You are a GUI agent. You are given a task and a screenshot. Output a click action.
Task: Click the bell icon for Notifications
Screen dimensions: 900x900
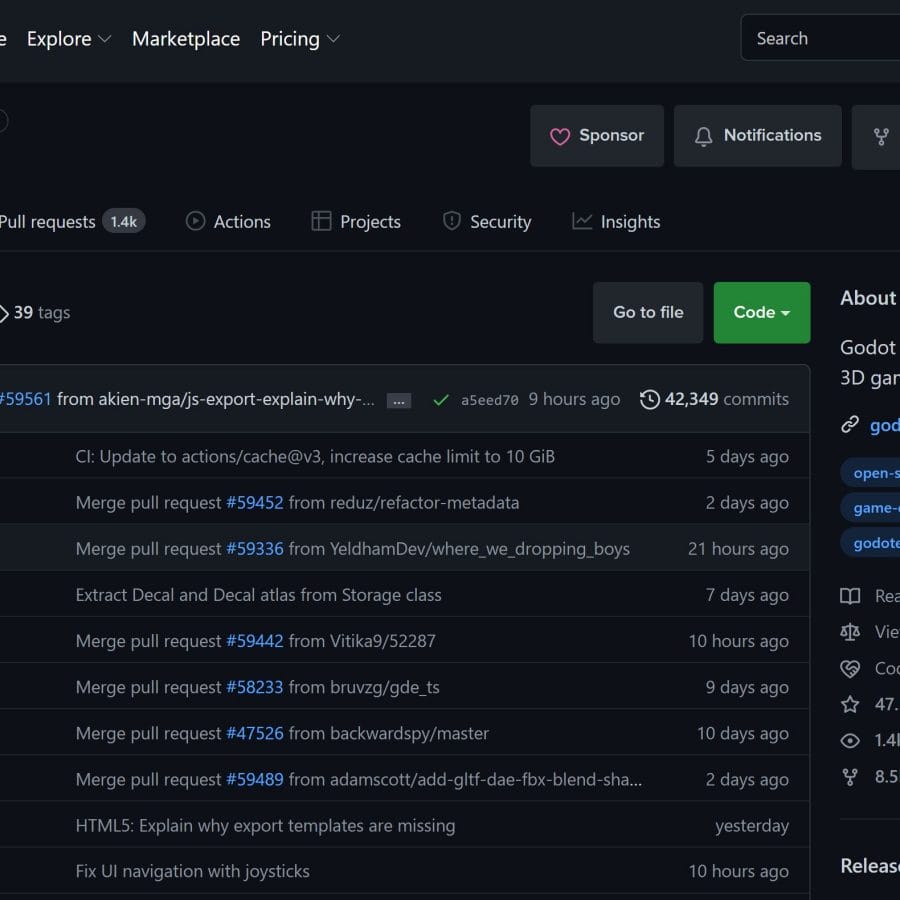pyautogui.click(x=704, y=136)
